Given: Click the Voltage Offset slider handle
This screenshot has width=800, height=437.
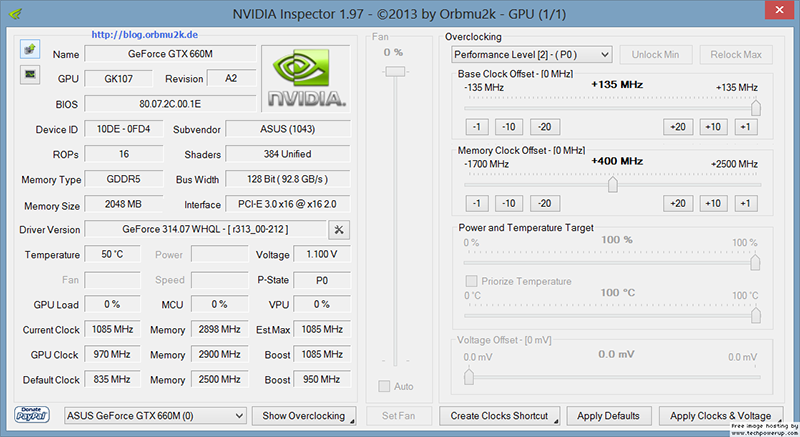Looking at the screenshot, I should tap(469, 377).
